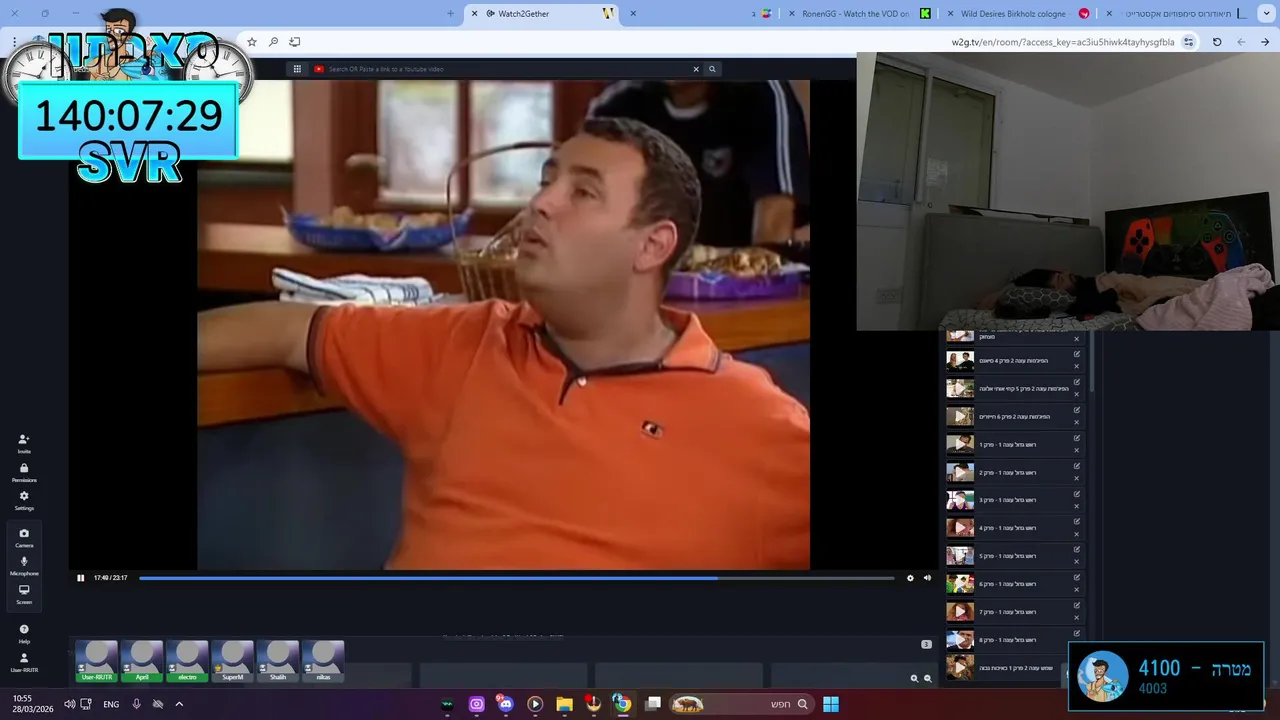Open the User-RRJTR profile in the sidebar
The width and height of the screenshot is (1280, 720).
[x=24, y=662]
